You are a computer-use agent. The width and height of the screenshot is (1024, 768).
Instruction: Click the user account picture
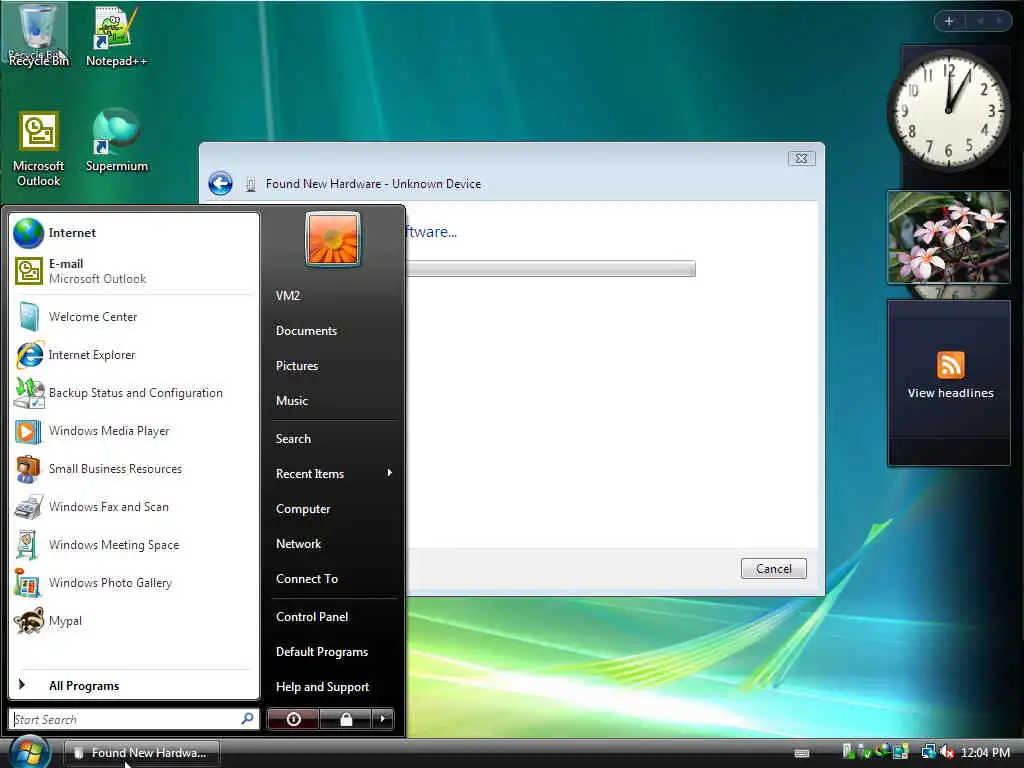click(332, 239)
